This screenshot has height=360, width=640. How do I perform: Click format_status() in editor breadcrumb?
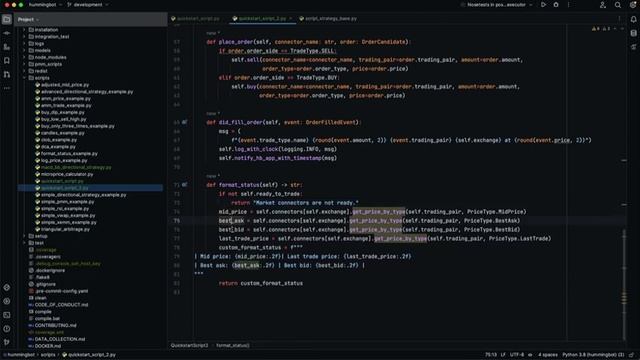pyautogui.click(x=233, y=346)
